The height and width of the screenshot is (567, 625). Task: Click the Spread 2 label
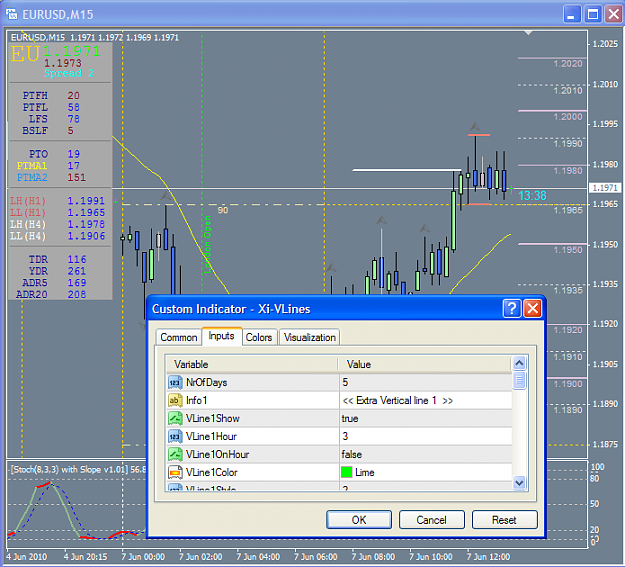click(69, 73)
